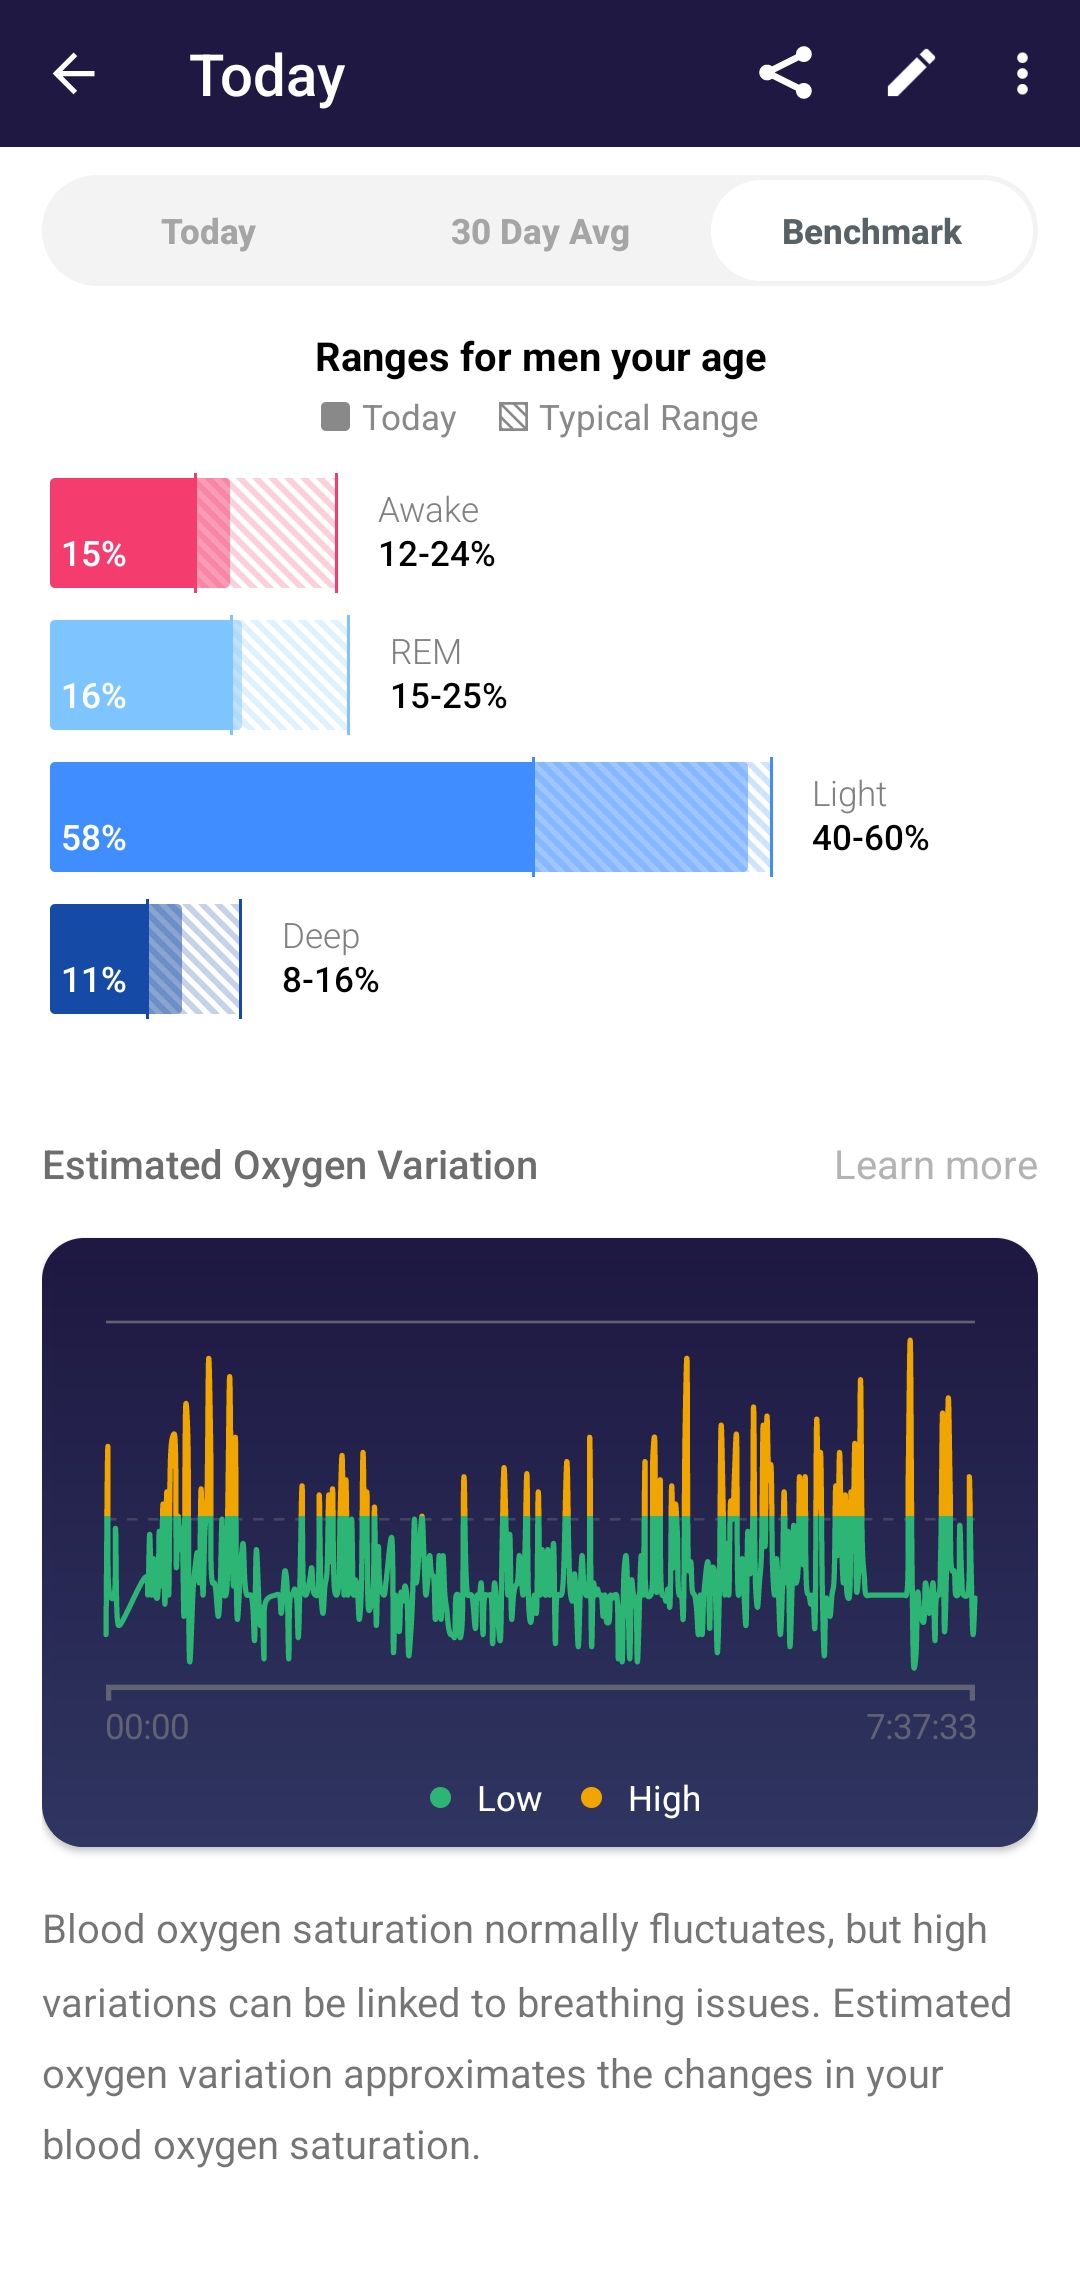Tap the pencil edit icon
This screenshot has height=2273, width=1080.
[x=911, y=74]
